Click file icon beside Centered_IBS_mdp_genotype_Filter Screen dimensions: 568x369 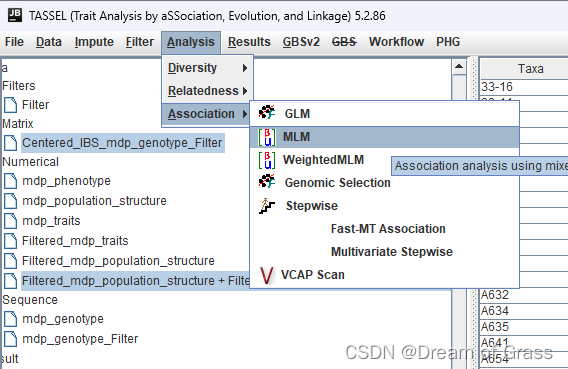pyautogui.click(x=11, y=143)
